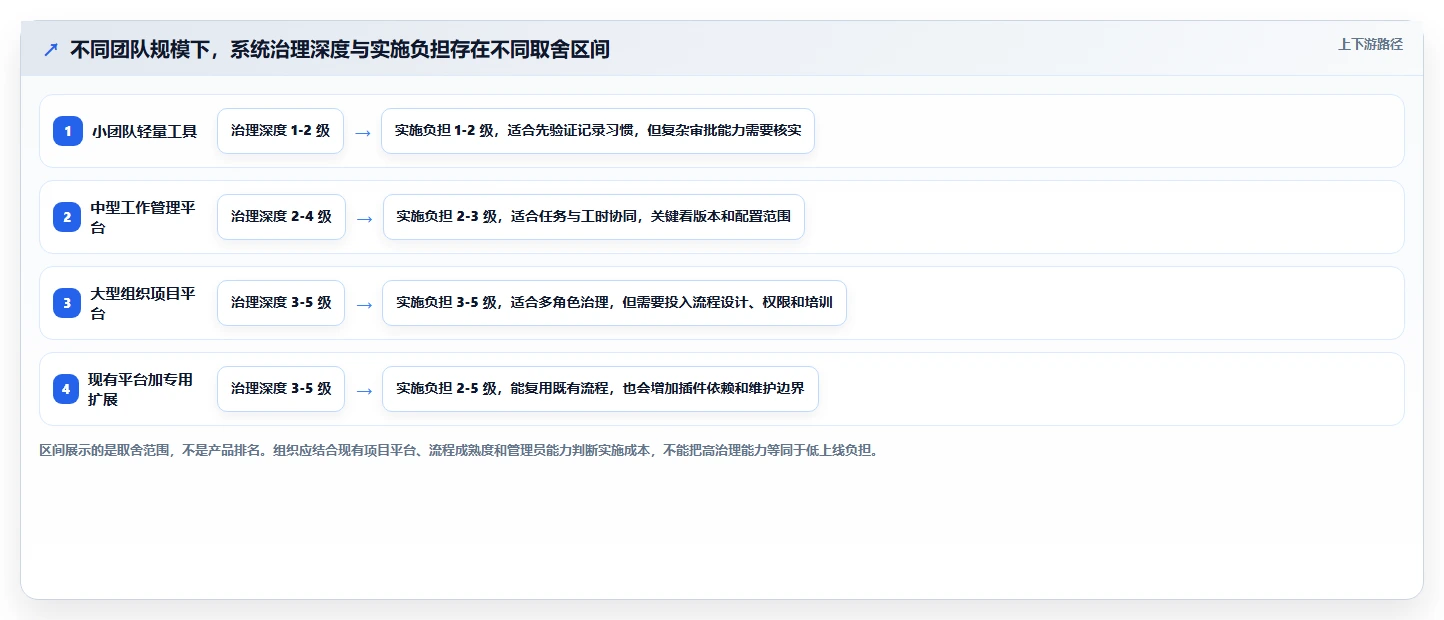Select the number 3 badge

click(68, 303)
